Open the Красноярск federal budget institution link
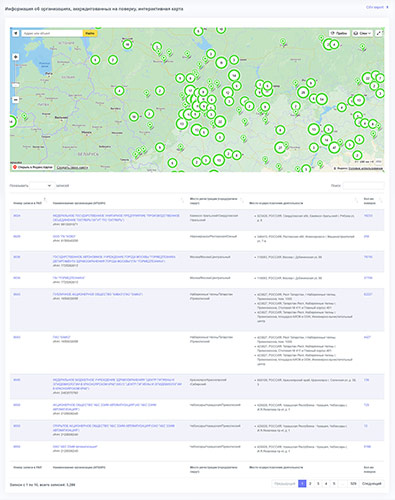Image resolution: width=395 pixels, height=500 pixels. click(x=117, y=384)
